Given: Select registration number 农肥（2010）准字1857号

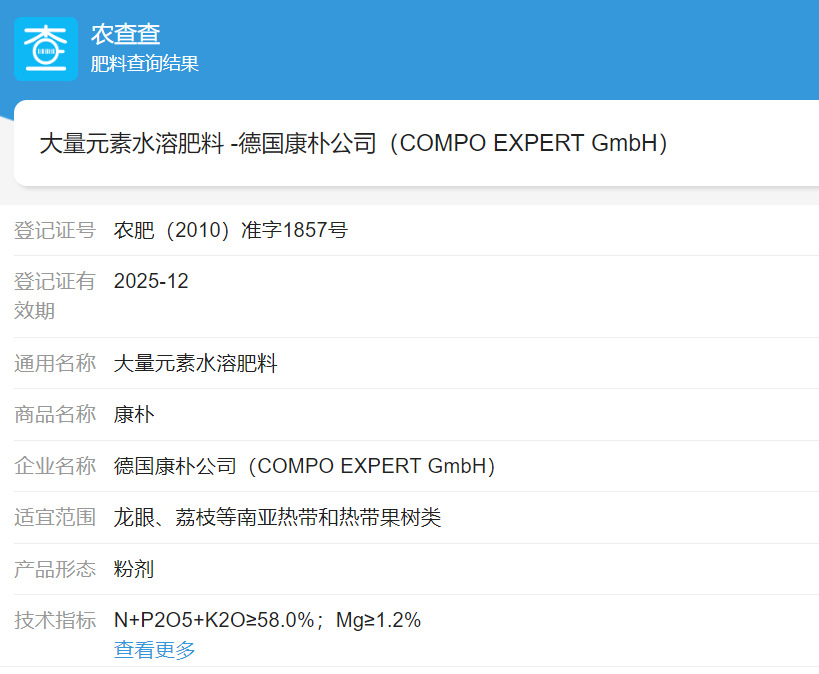Looking at the screenshot, I should tap(231, 230).
